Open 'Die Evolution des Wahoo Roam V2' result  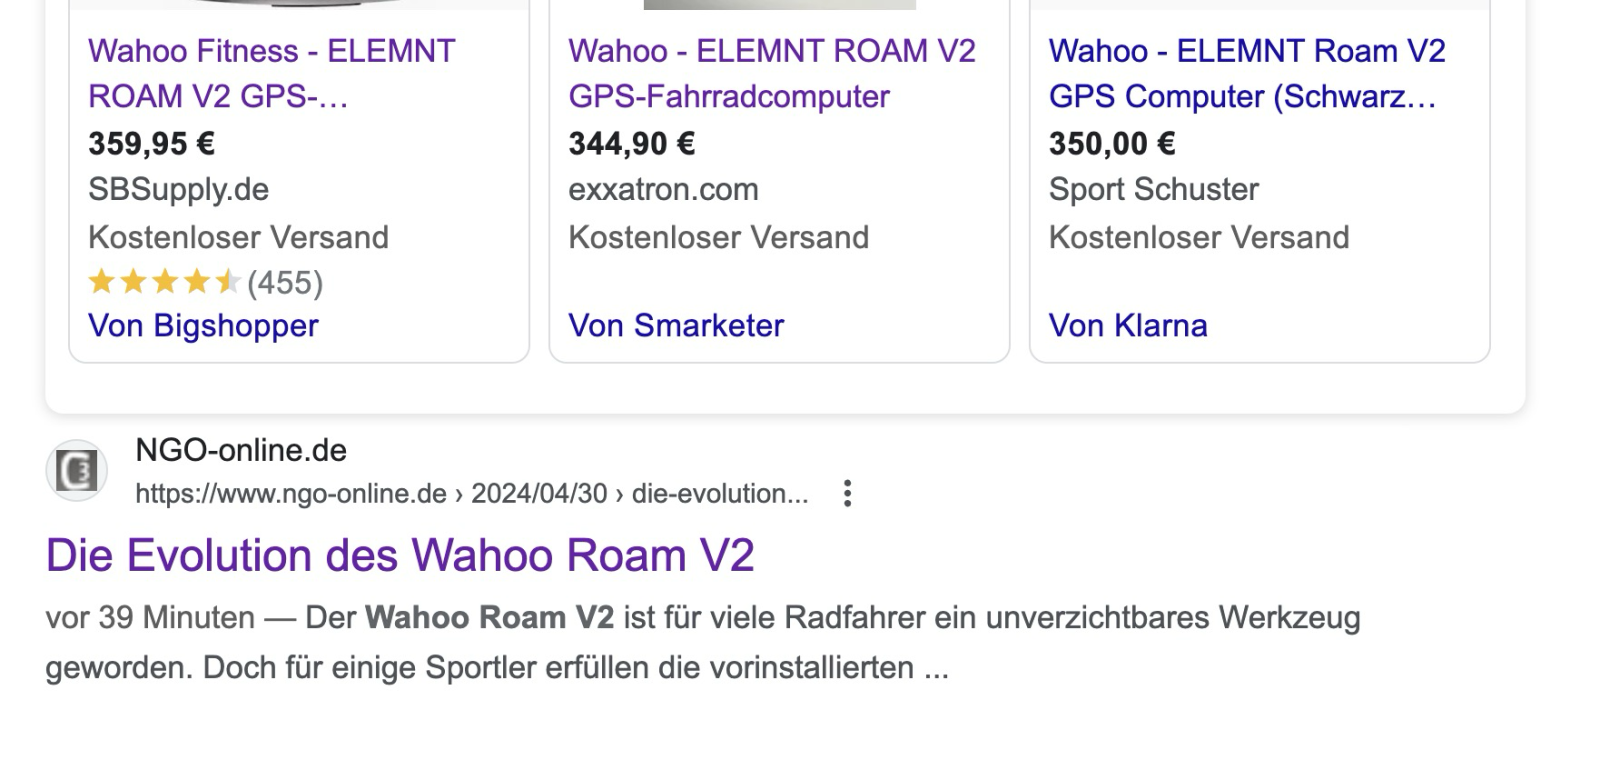tap(399, 556)
